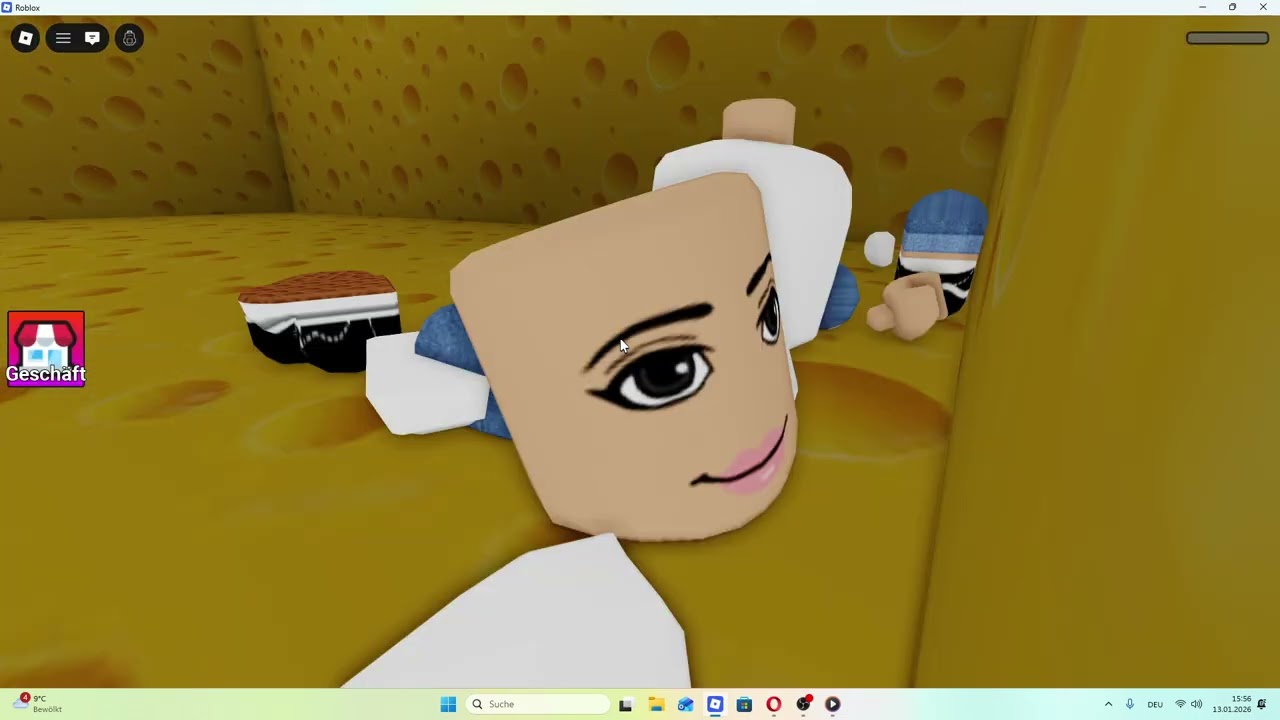Open the Geschäft shop button

point(46,349)
